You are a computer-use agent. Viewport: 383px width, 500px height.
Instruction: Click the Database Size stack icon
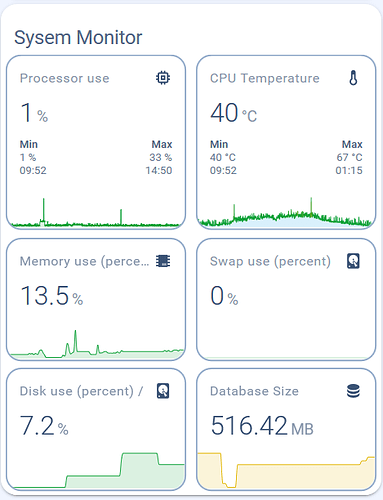click(353, 391)
